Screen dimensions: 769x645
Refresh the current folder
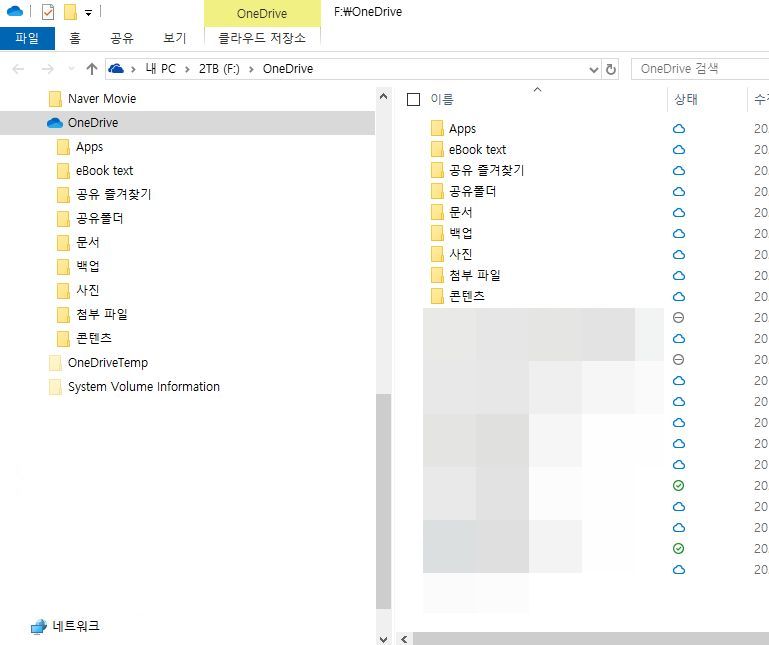[x=611, y=69]
